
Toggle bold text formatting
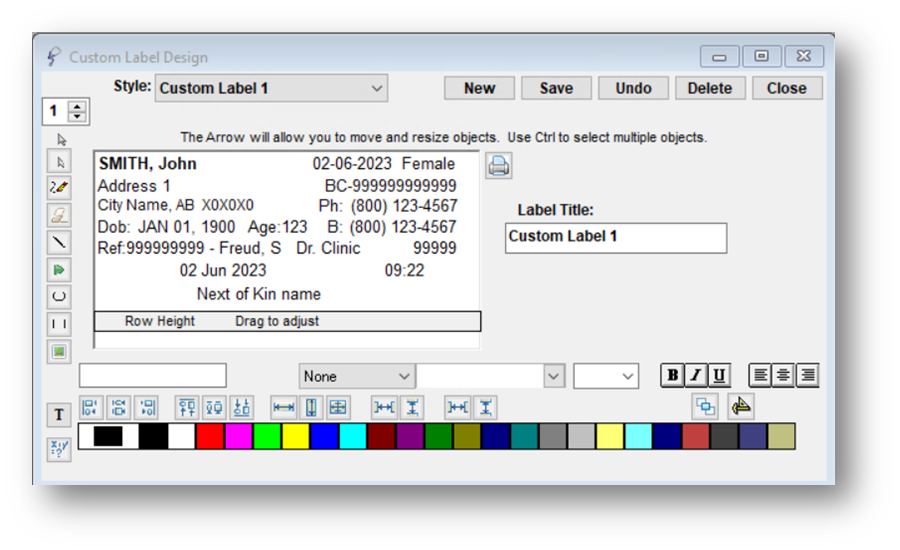click(672, 376)
